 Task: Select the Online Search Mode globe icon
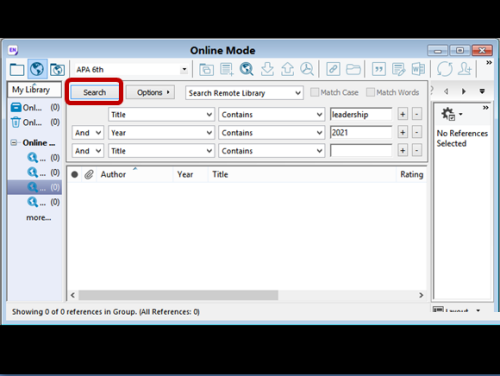click(x=37, y=69)
